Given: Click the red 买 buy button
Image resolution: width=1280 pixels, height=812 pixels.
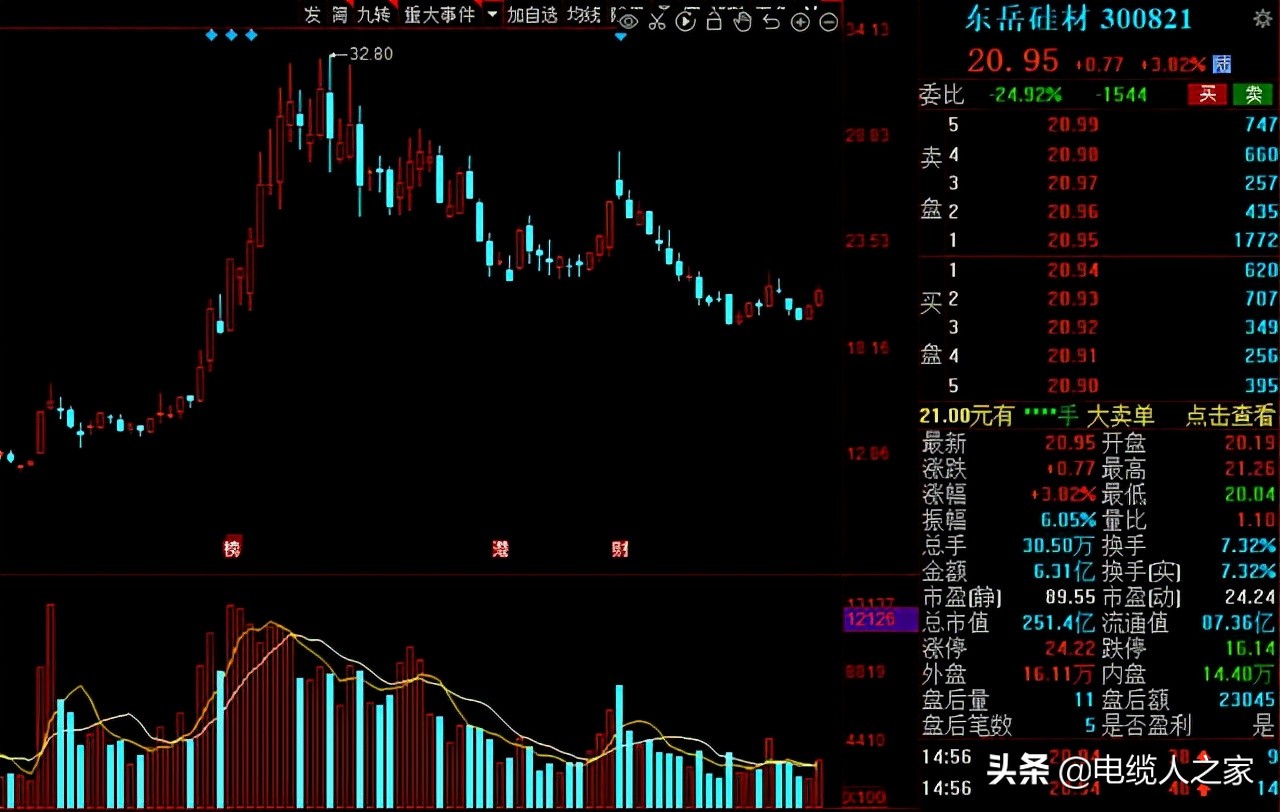Looking at the screenshot, I should pos(1207,94).
